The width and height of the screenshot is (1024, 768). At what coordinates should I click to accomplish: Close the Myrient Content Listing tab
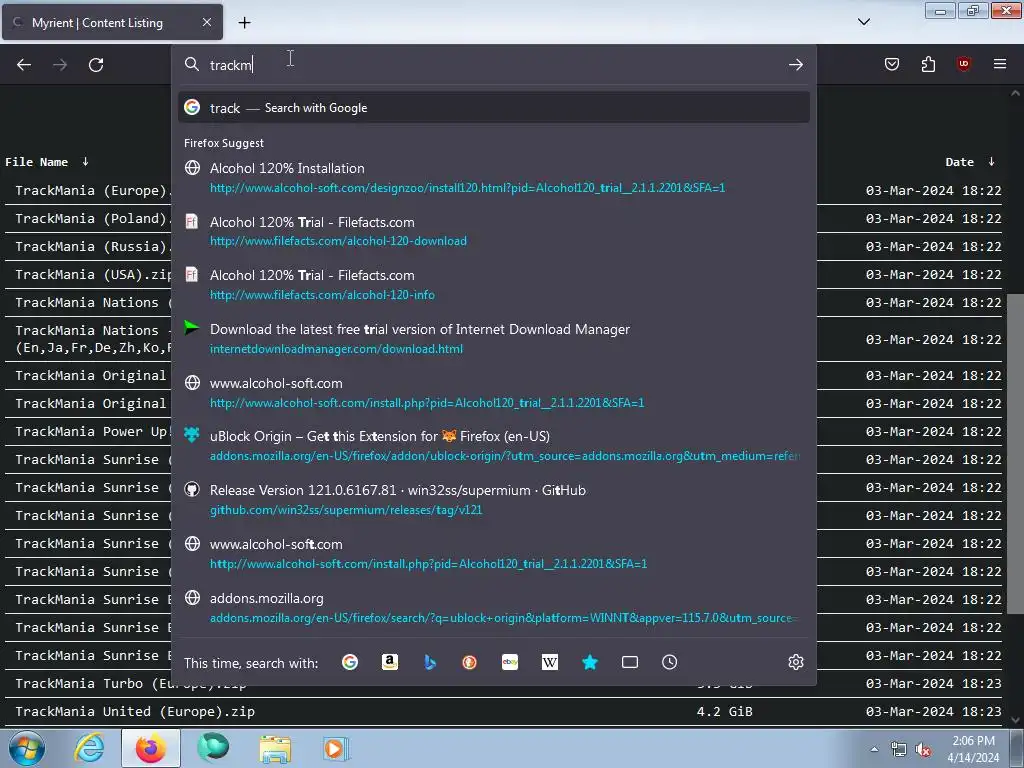tap(207, 22)
